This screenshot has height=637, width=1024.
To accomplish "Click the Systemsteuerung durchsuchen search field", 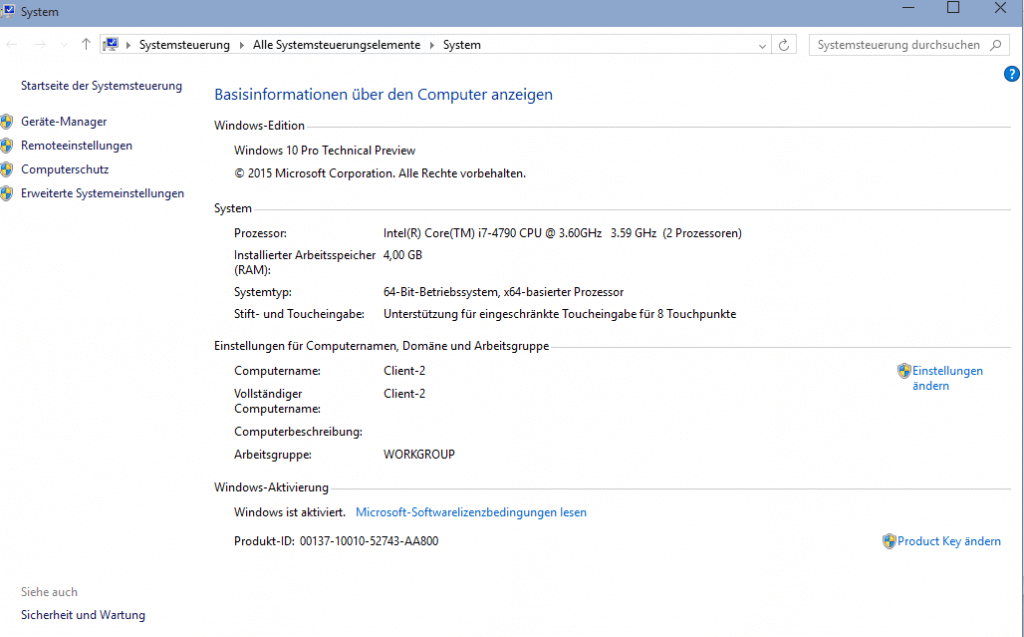I will point(897,45).
